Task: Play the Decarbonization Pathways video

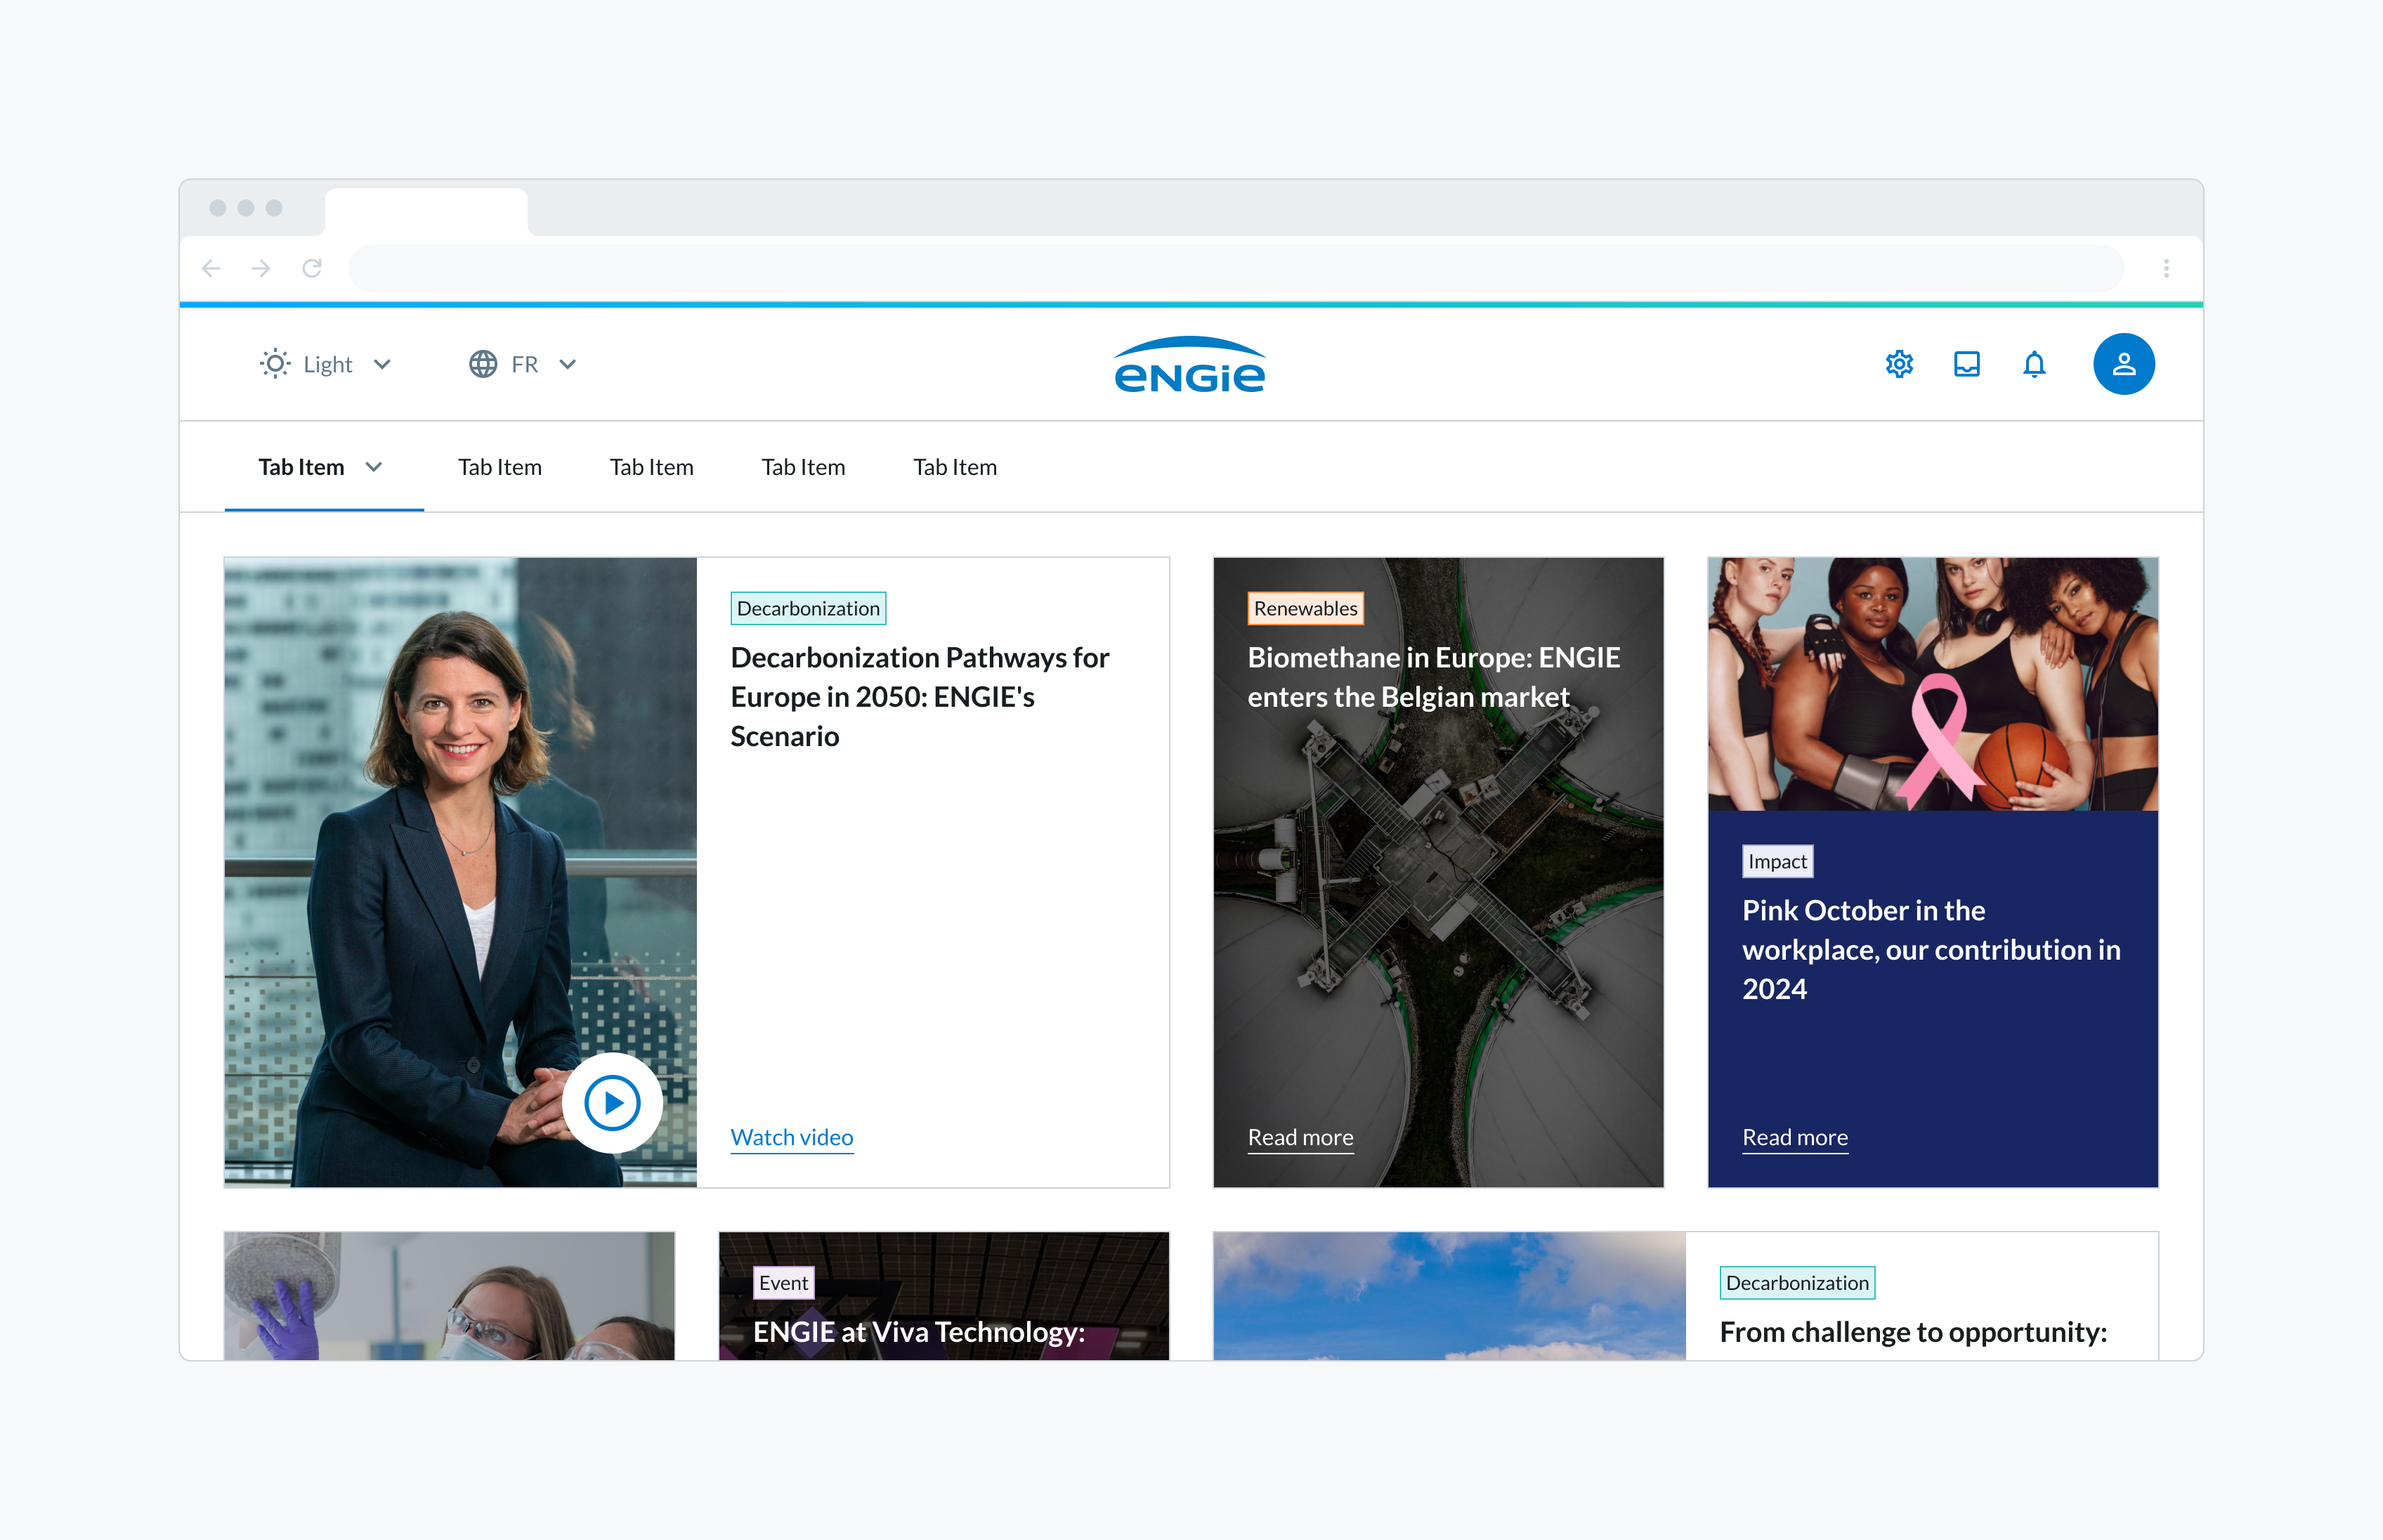Action: coord(612,1103)
